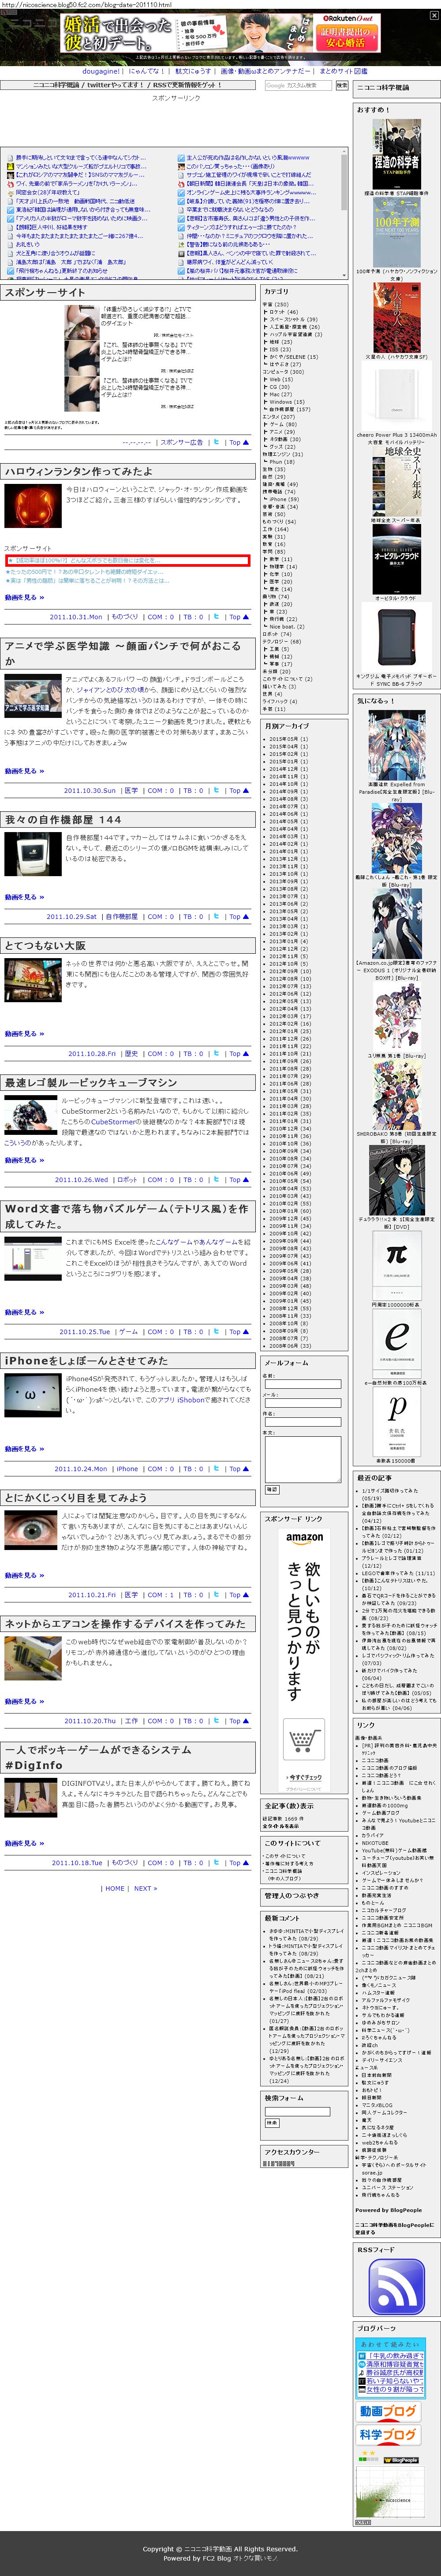Open the HOME pagination link

click(115, 1889)
